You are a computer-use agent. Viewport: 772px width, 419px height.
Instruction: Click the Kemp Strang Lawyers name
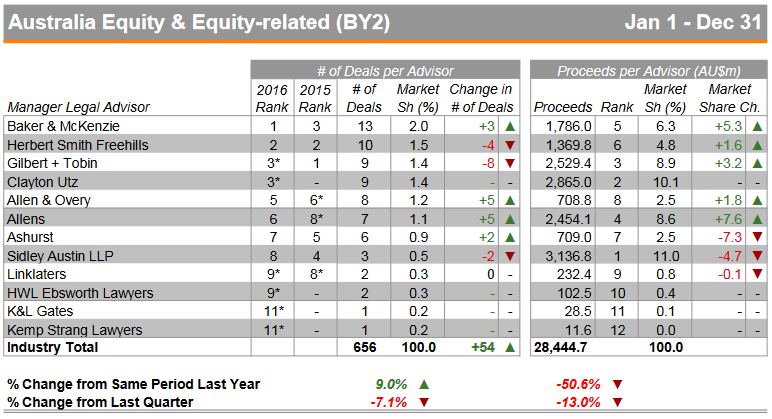tap(75, 330)
